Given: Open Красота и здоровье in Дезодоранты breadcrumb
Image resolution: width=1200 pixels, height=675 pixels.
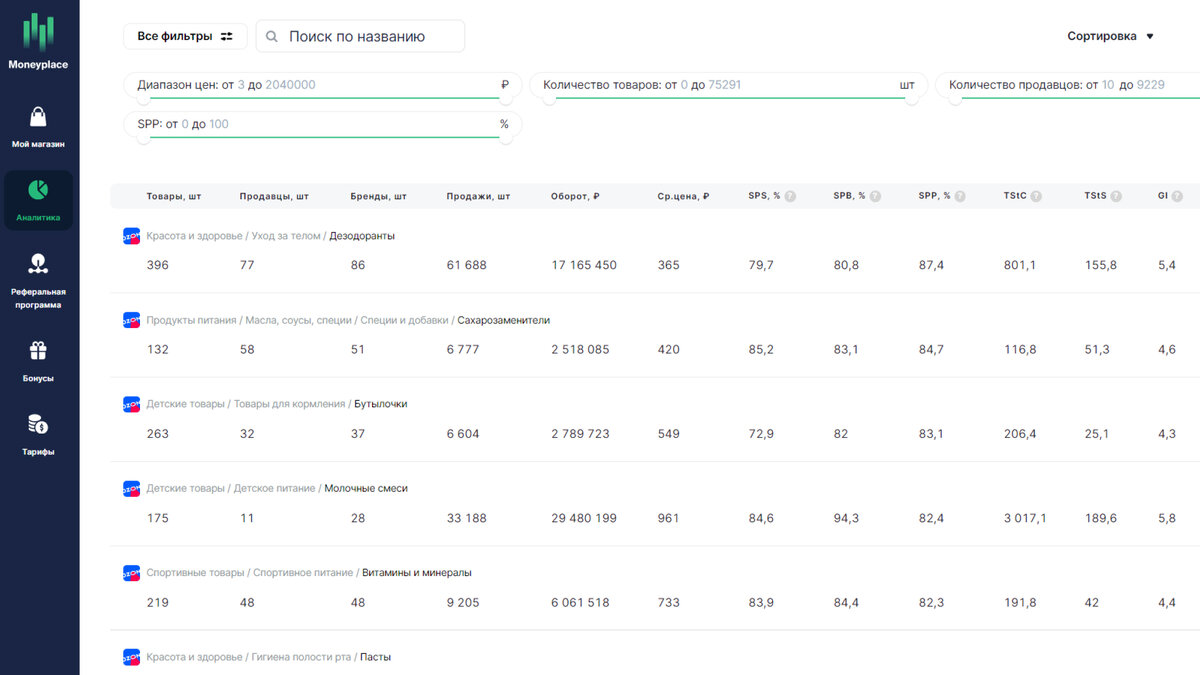Looking at the screenshot, I should 194,236.
